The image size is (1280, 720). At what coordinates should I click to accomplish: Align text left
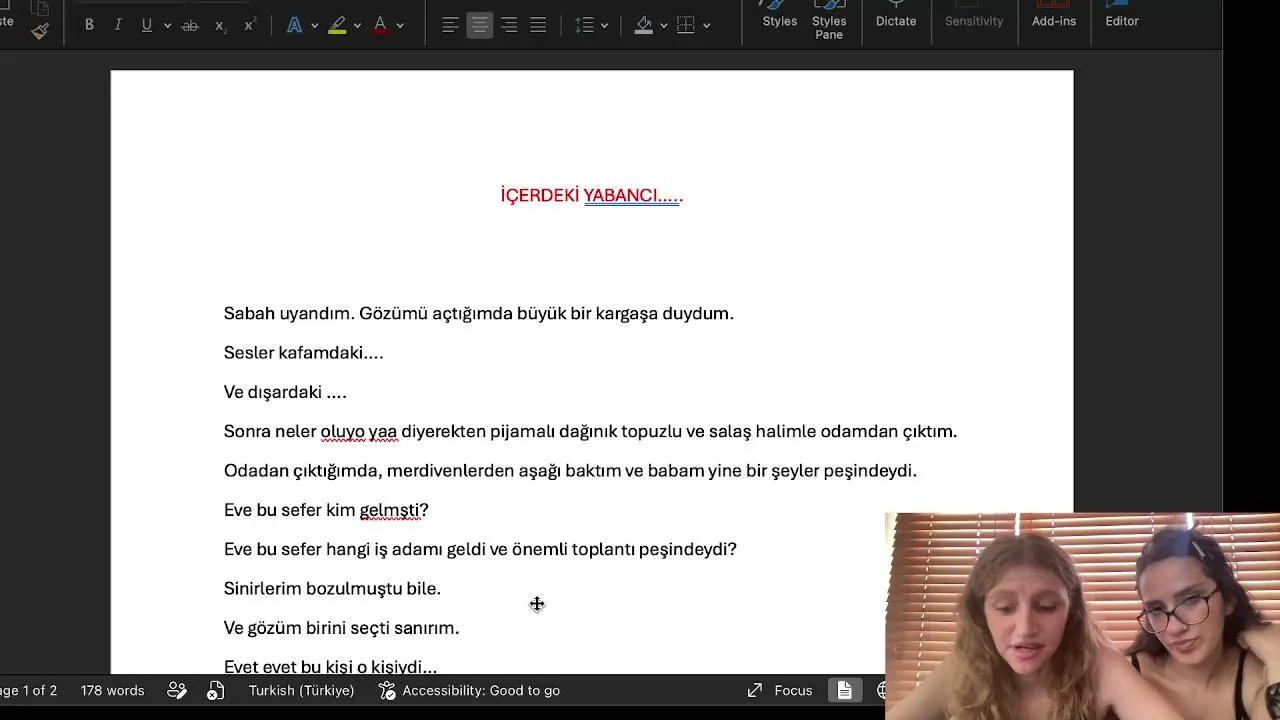coord(451,25)
